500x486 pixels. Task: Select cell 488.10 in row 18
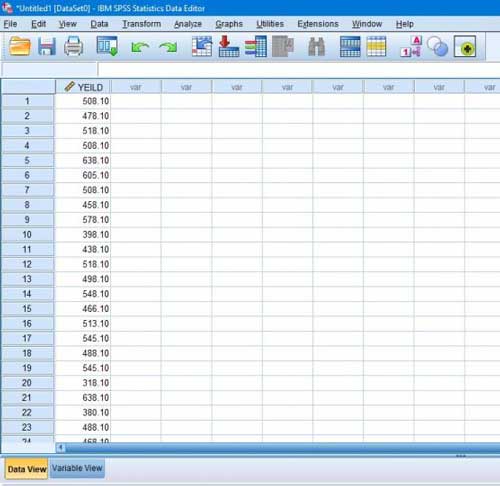tap(83, 353)
